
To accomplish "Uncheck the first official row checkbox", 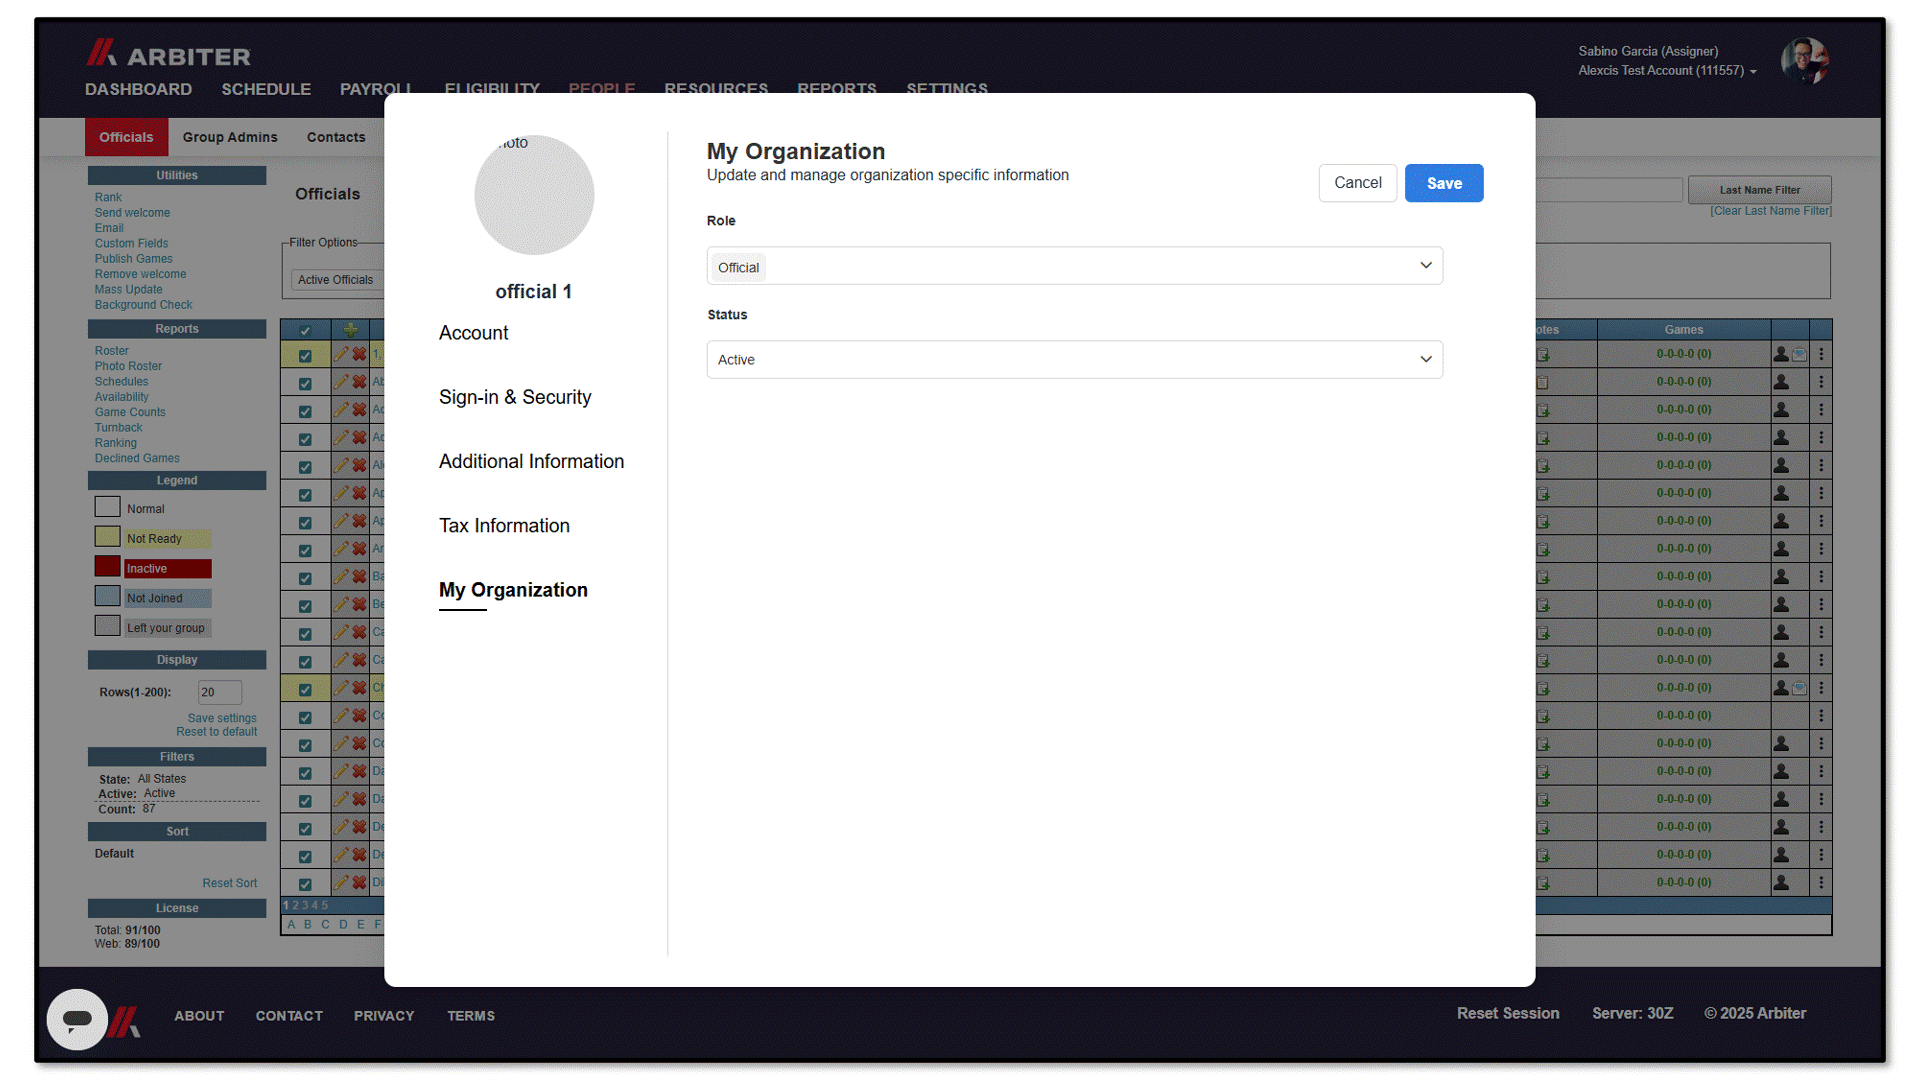I will [305, 356].
